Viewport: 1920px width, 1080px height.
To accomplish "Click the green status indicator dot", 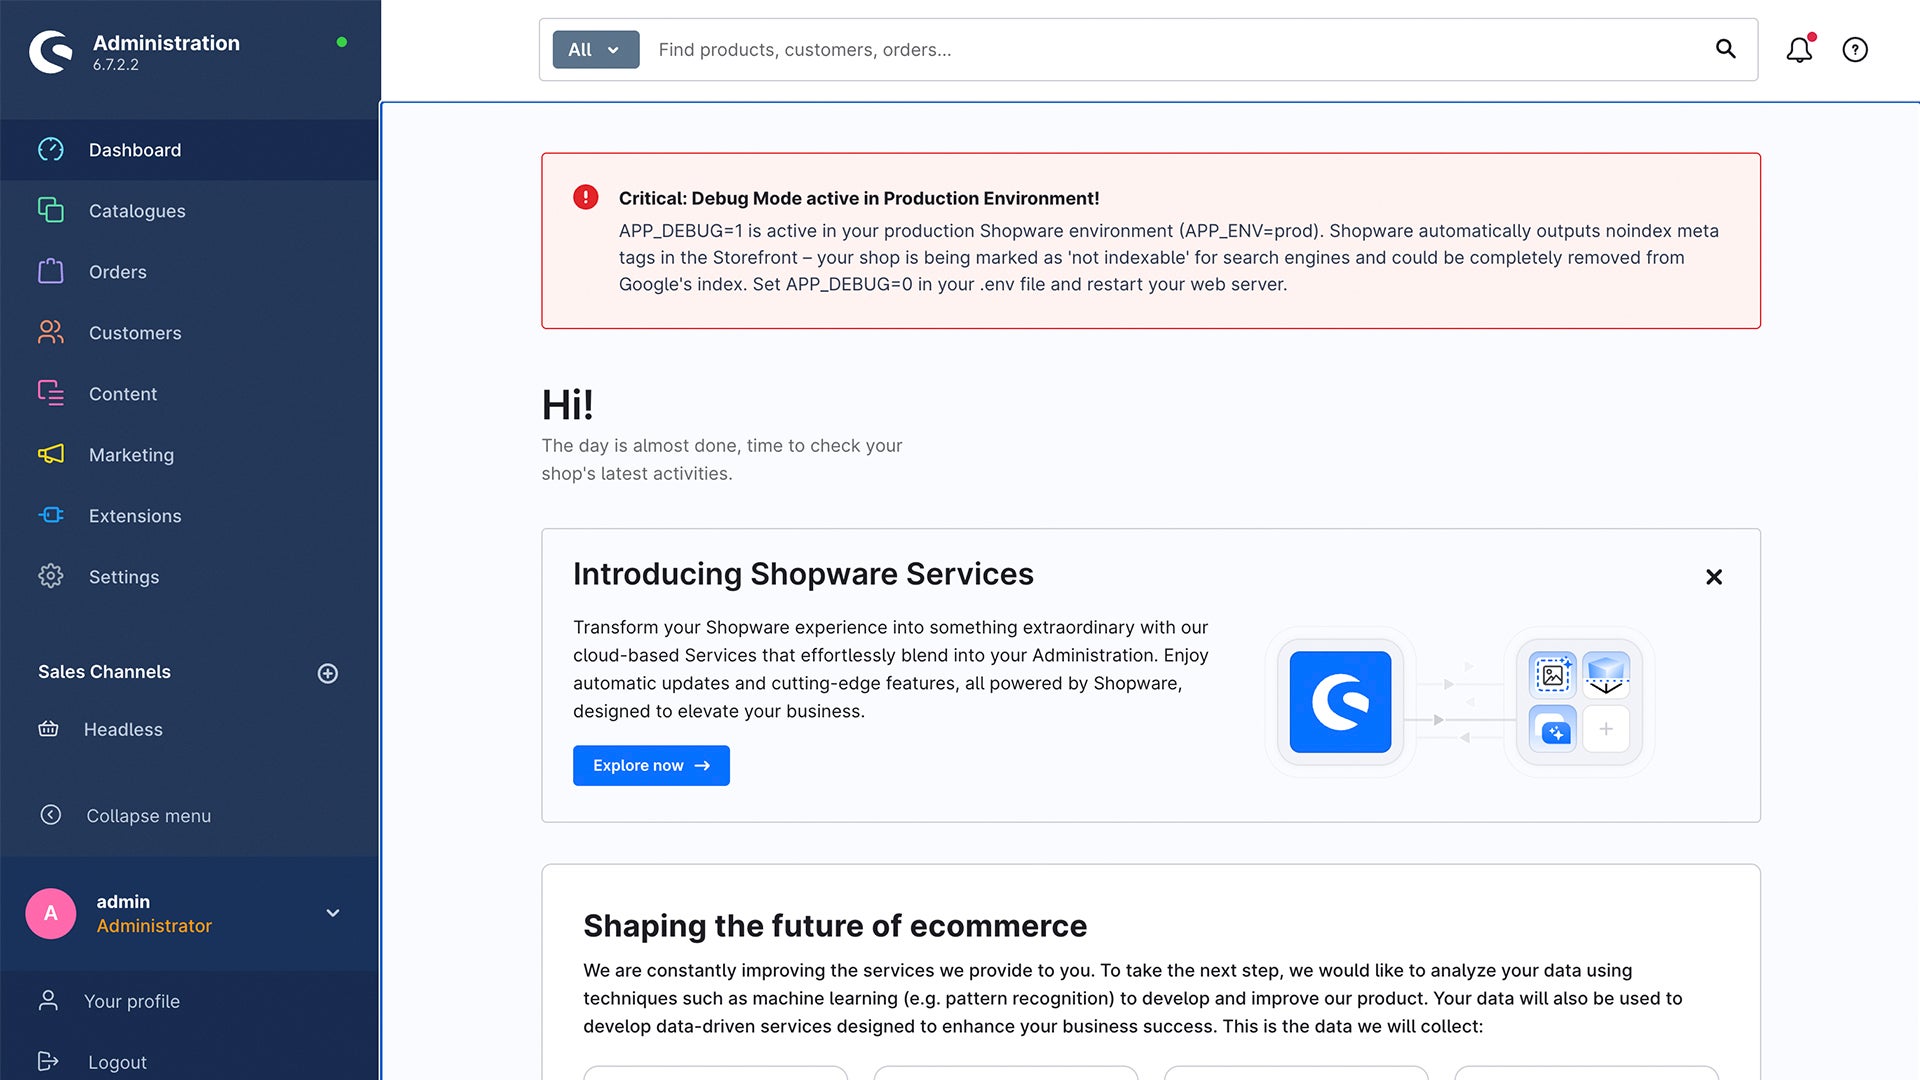I will pos(342,42).
